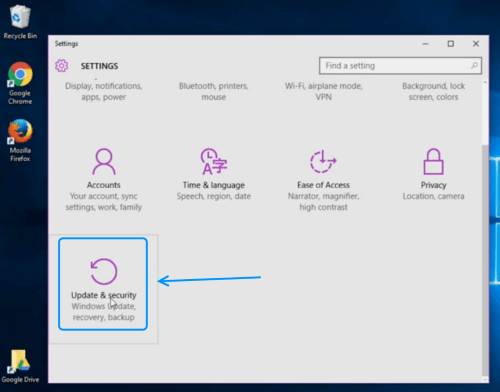
Task: Select the Google Chrome desktop shortcut
Action: 20,83
